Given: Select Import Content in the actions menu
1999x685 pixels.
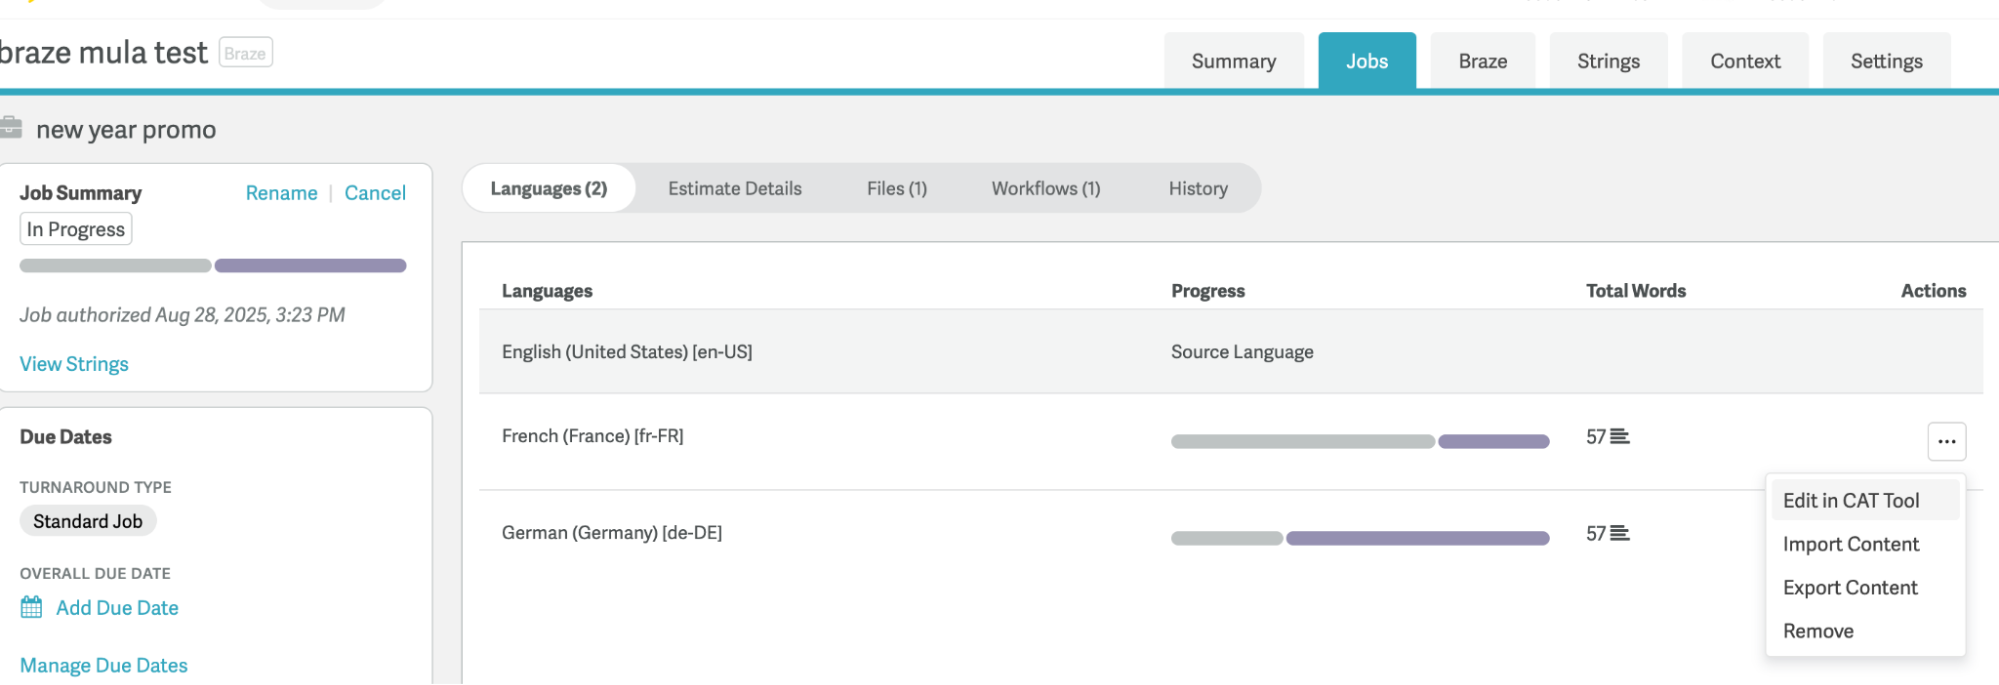Looking at the screenshot, I should pyautogui.click(x=1850, y=544).
